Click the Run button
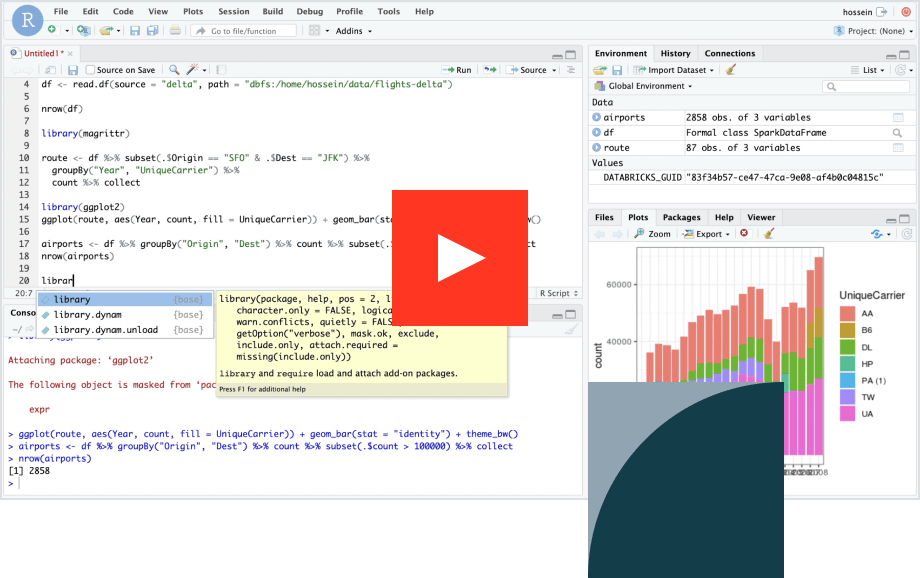920x578 pixels. (x=457, y=70)
